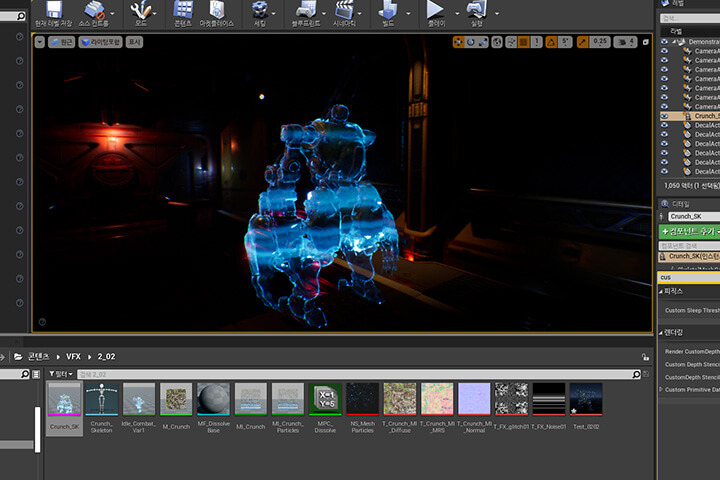
Task: Click the Build toolbar icon
Action: tap(388, 14)
